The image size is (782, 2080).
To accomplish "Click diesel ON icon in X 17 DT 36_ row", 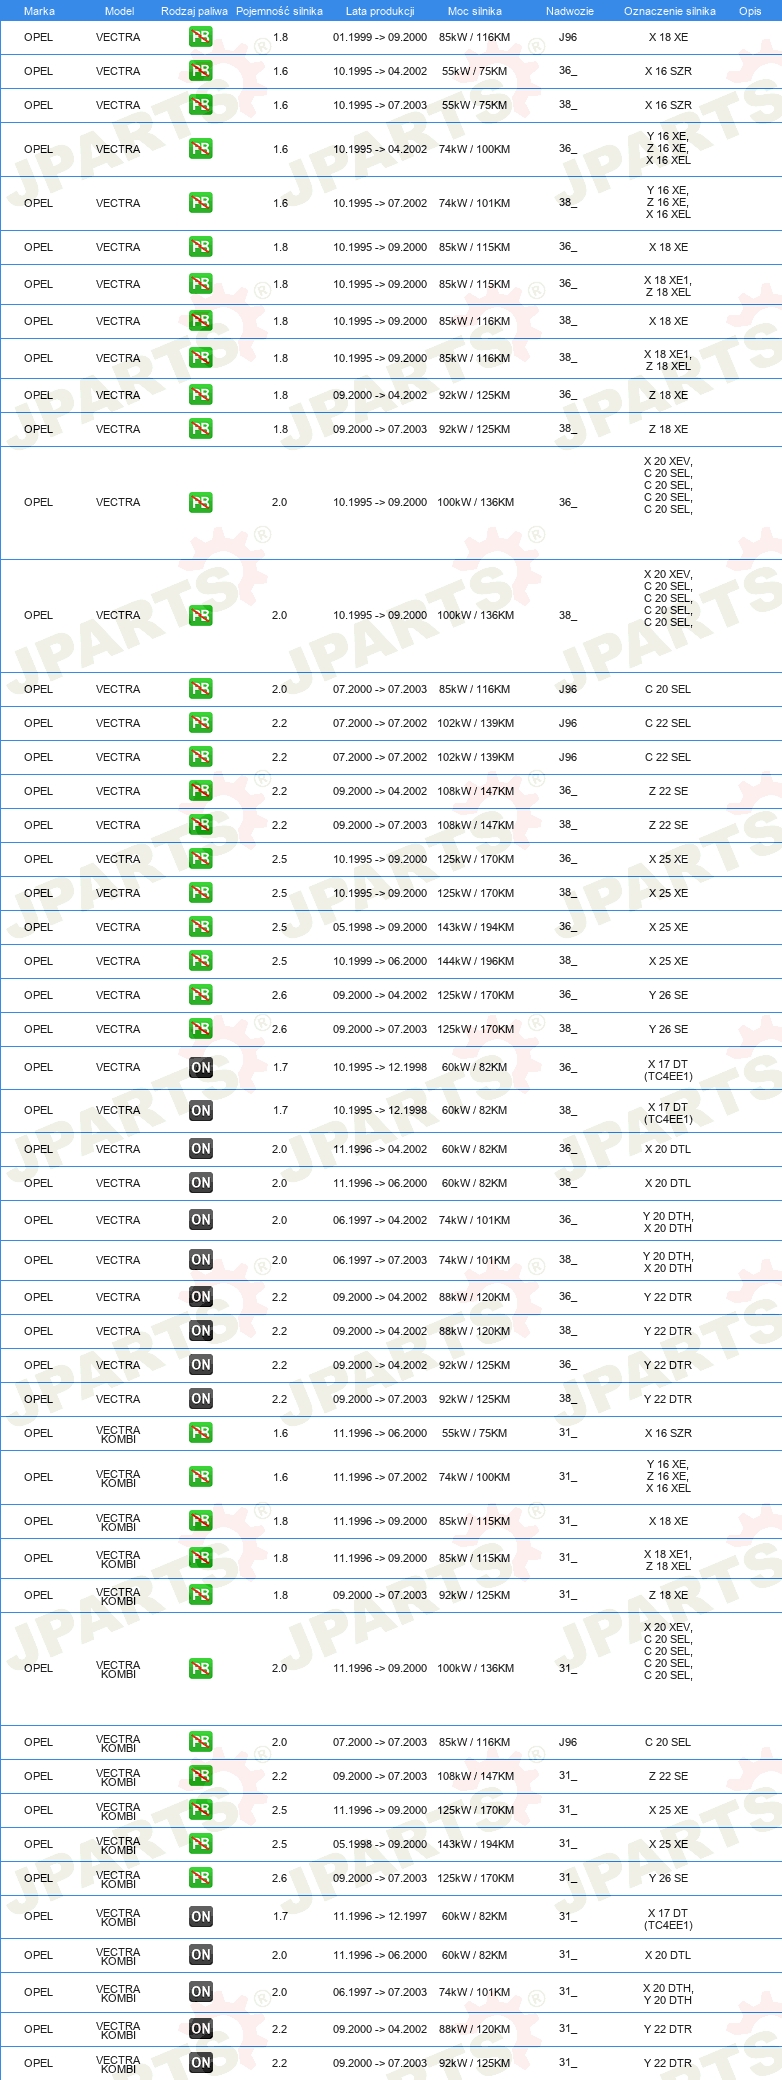I will [201, 1067].
